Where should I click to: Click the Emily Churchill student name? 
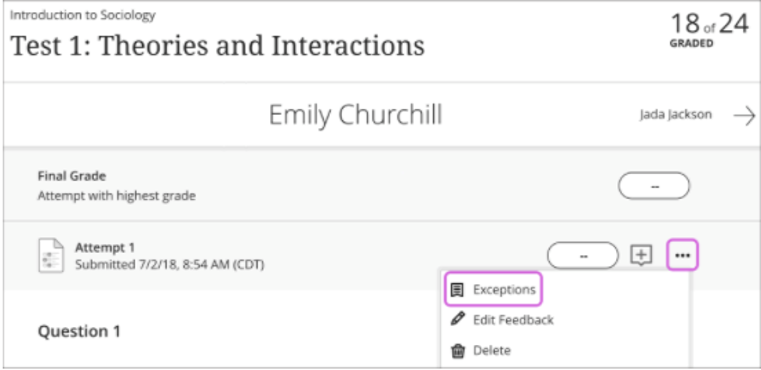pos(356,116)
